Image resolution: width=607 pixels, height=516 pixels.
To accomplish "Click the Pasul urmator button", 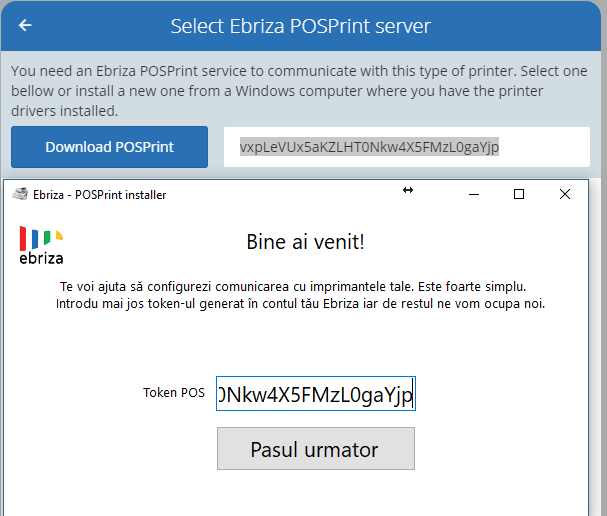I will (316, 449).
